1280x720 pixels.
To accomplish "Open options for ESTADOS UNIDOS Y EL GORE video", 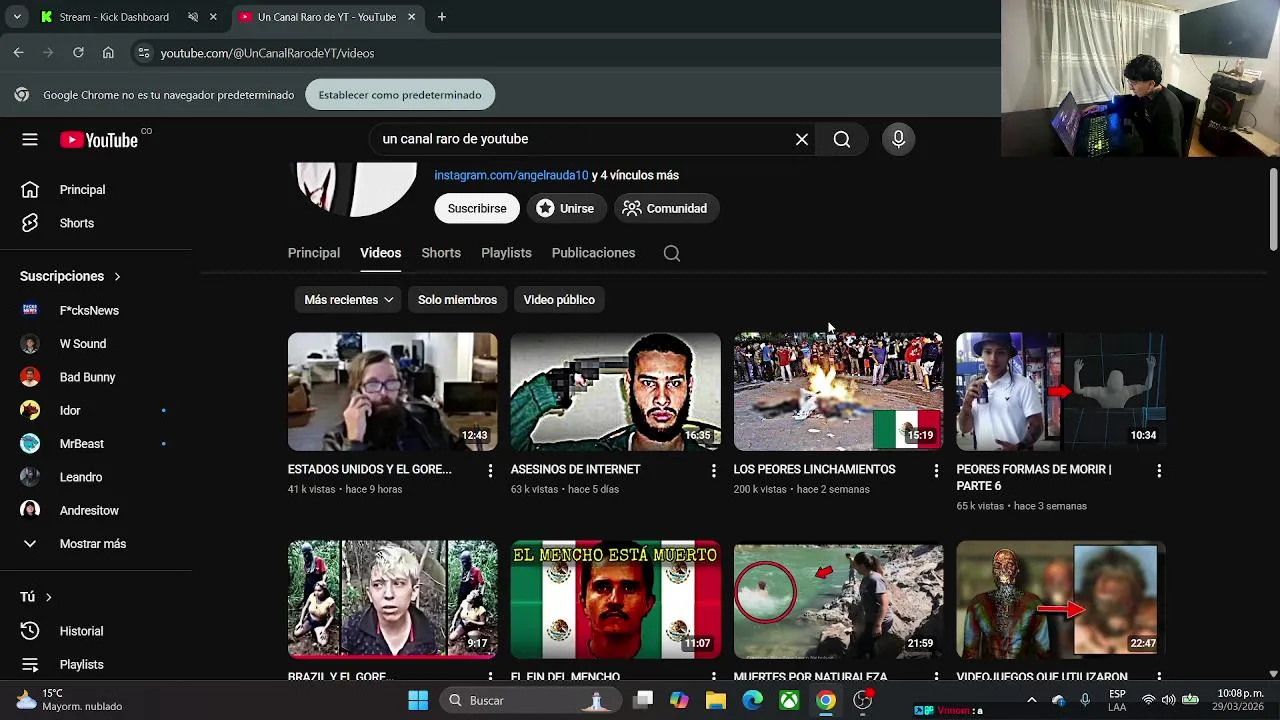I will 490,470.
